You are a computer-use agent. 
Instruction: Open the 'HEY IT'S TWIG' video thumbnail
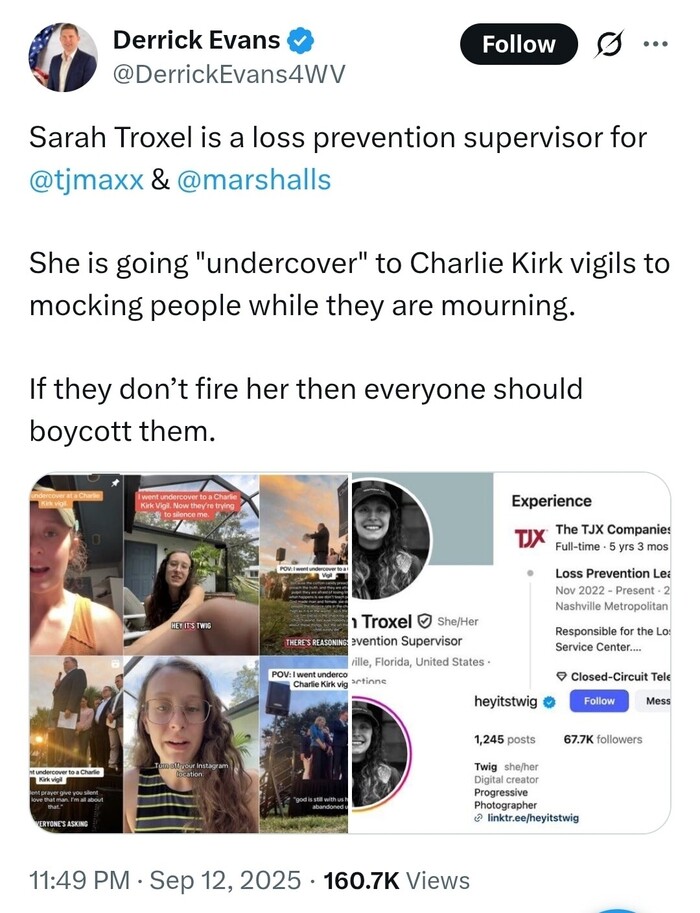(191, 564)
